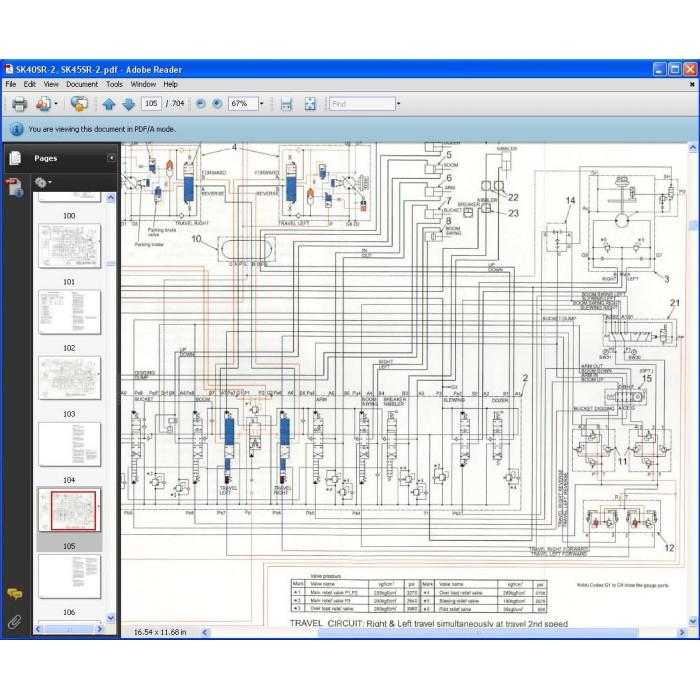Click the page number input box
The width and height of the screenshot is (700, 700).
tap(151, 104)
